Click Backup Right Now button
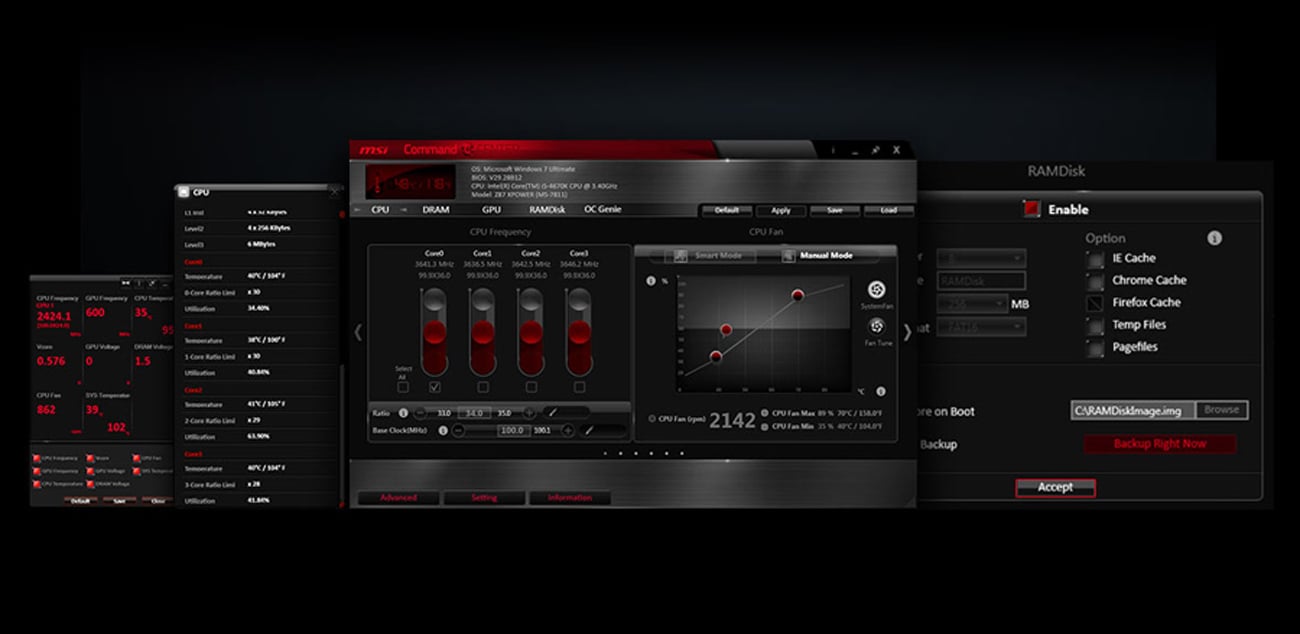The height and width of the screenshot is (634, 1300). (1160, 444)
